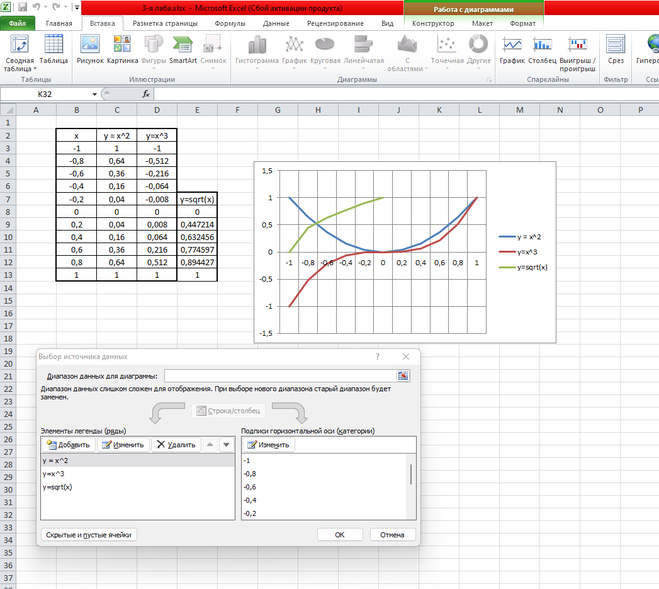
Task: Open the Формат chart tools tab
Action: [x=522, y=24]
